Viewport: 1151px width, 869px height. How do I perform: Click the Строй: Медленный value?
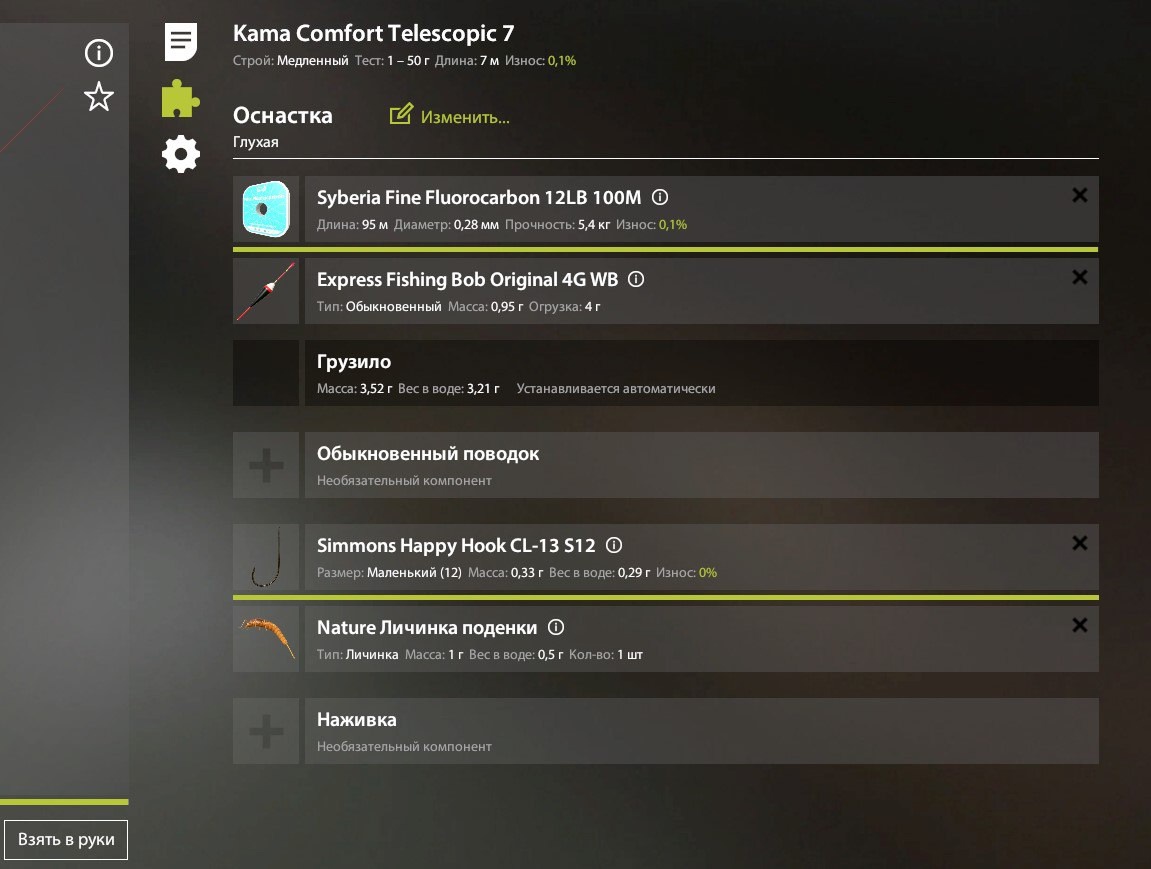pos(291,61)
